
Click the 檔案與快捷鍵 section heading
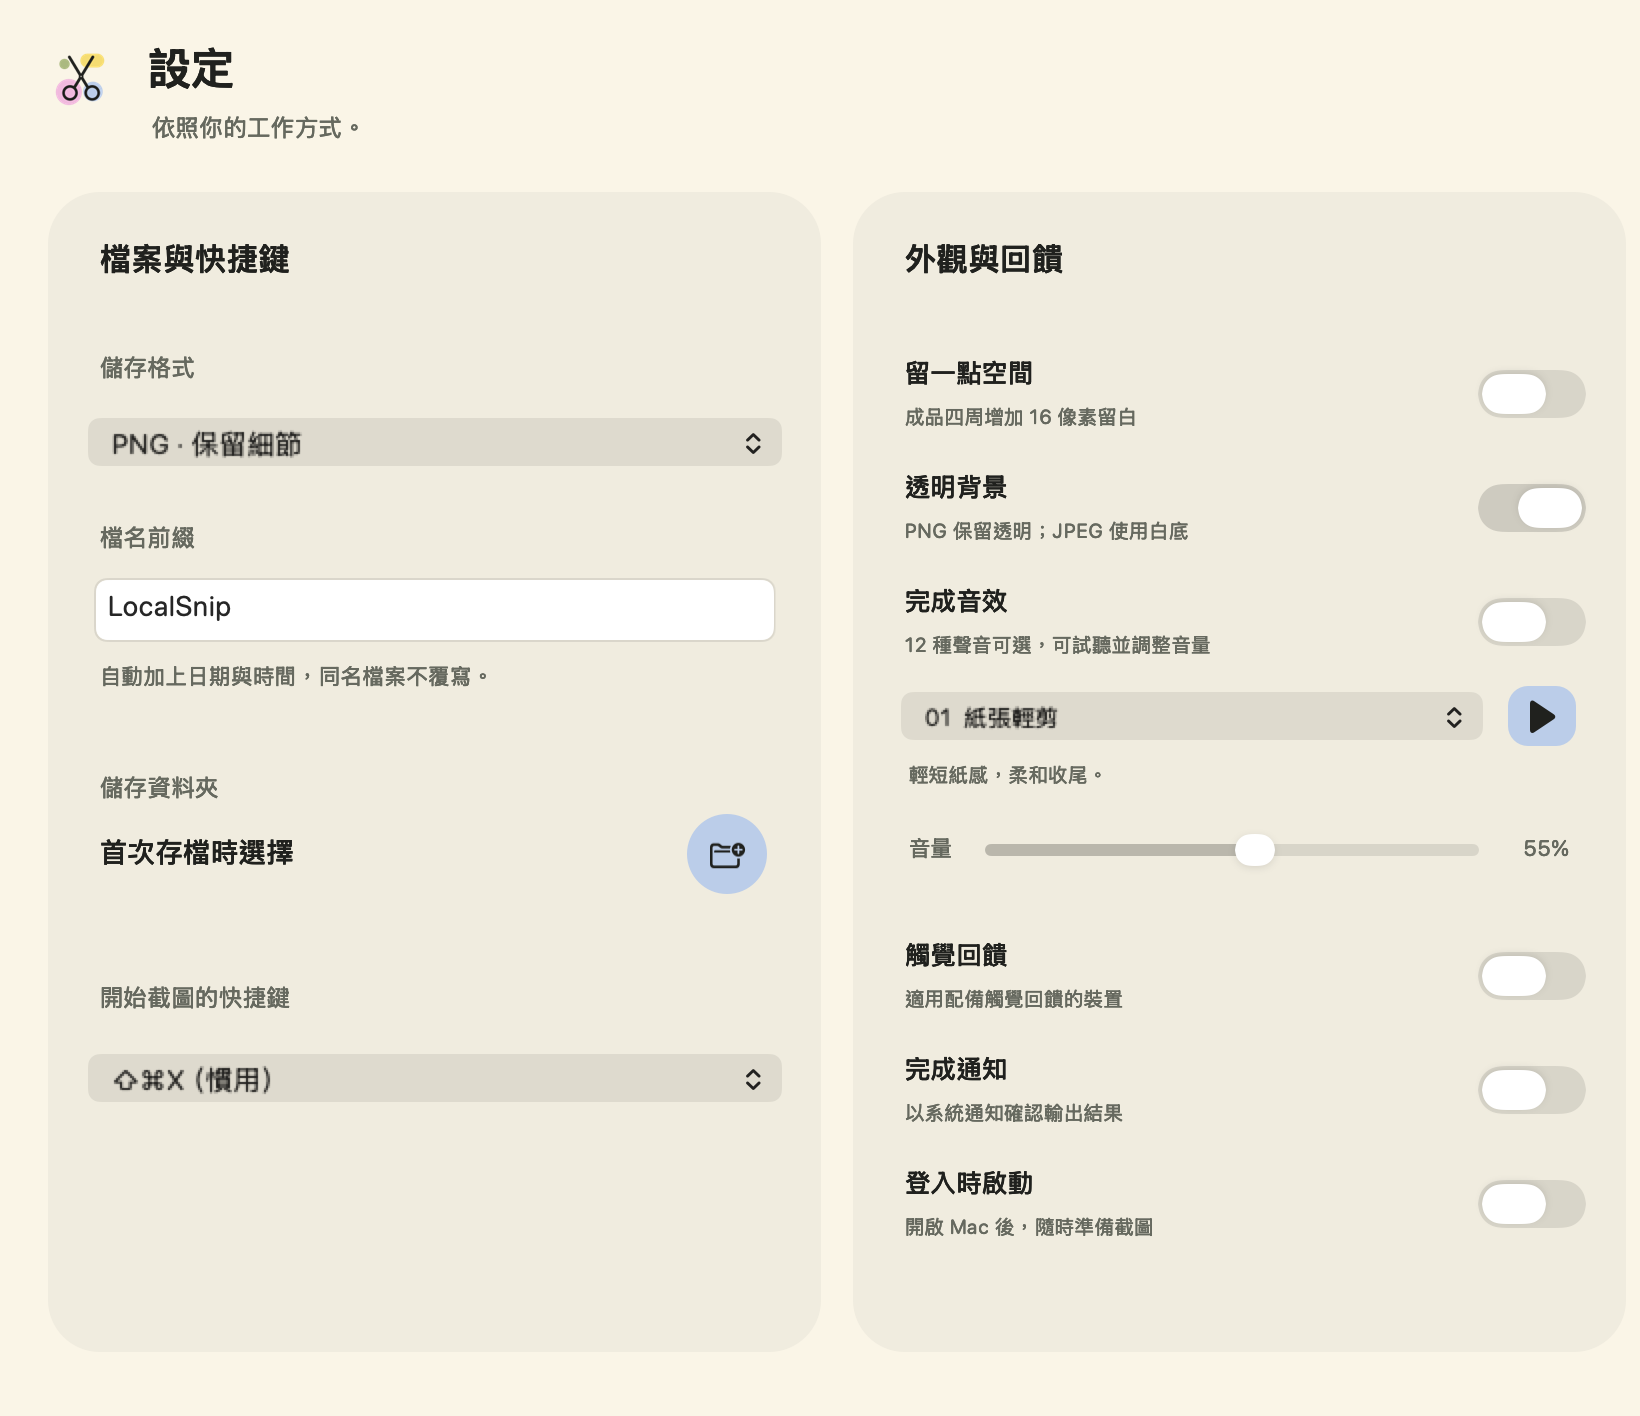point(195,259)
